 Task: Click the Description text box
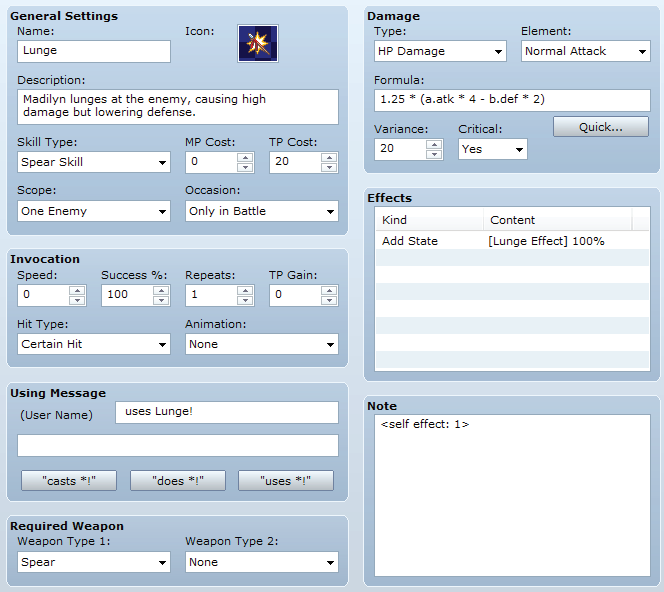pos(178,107)
